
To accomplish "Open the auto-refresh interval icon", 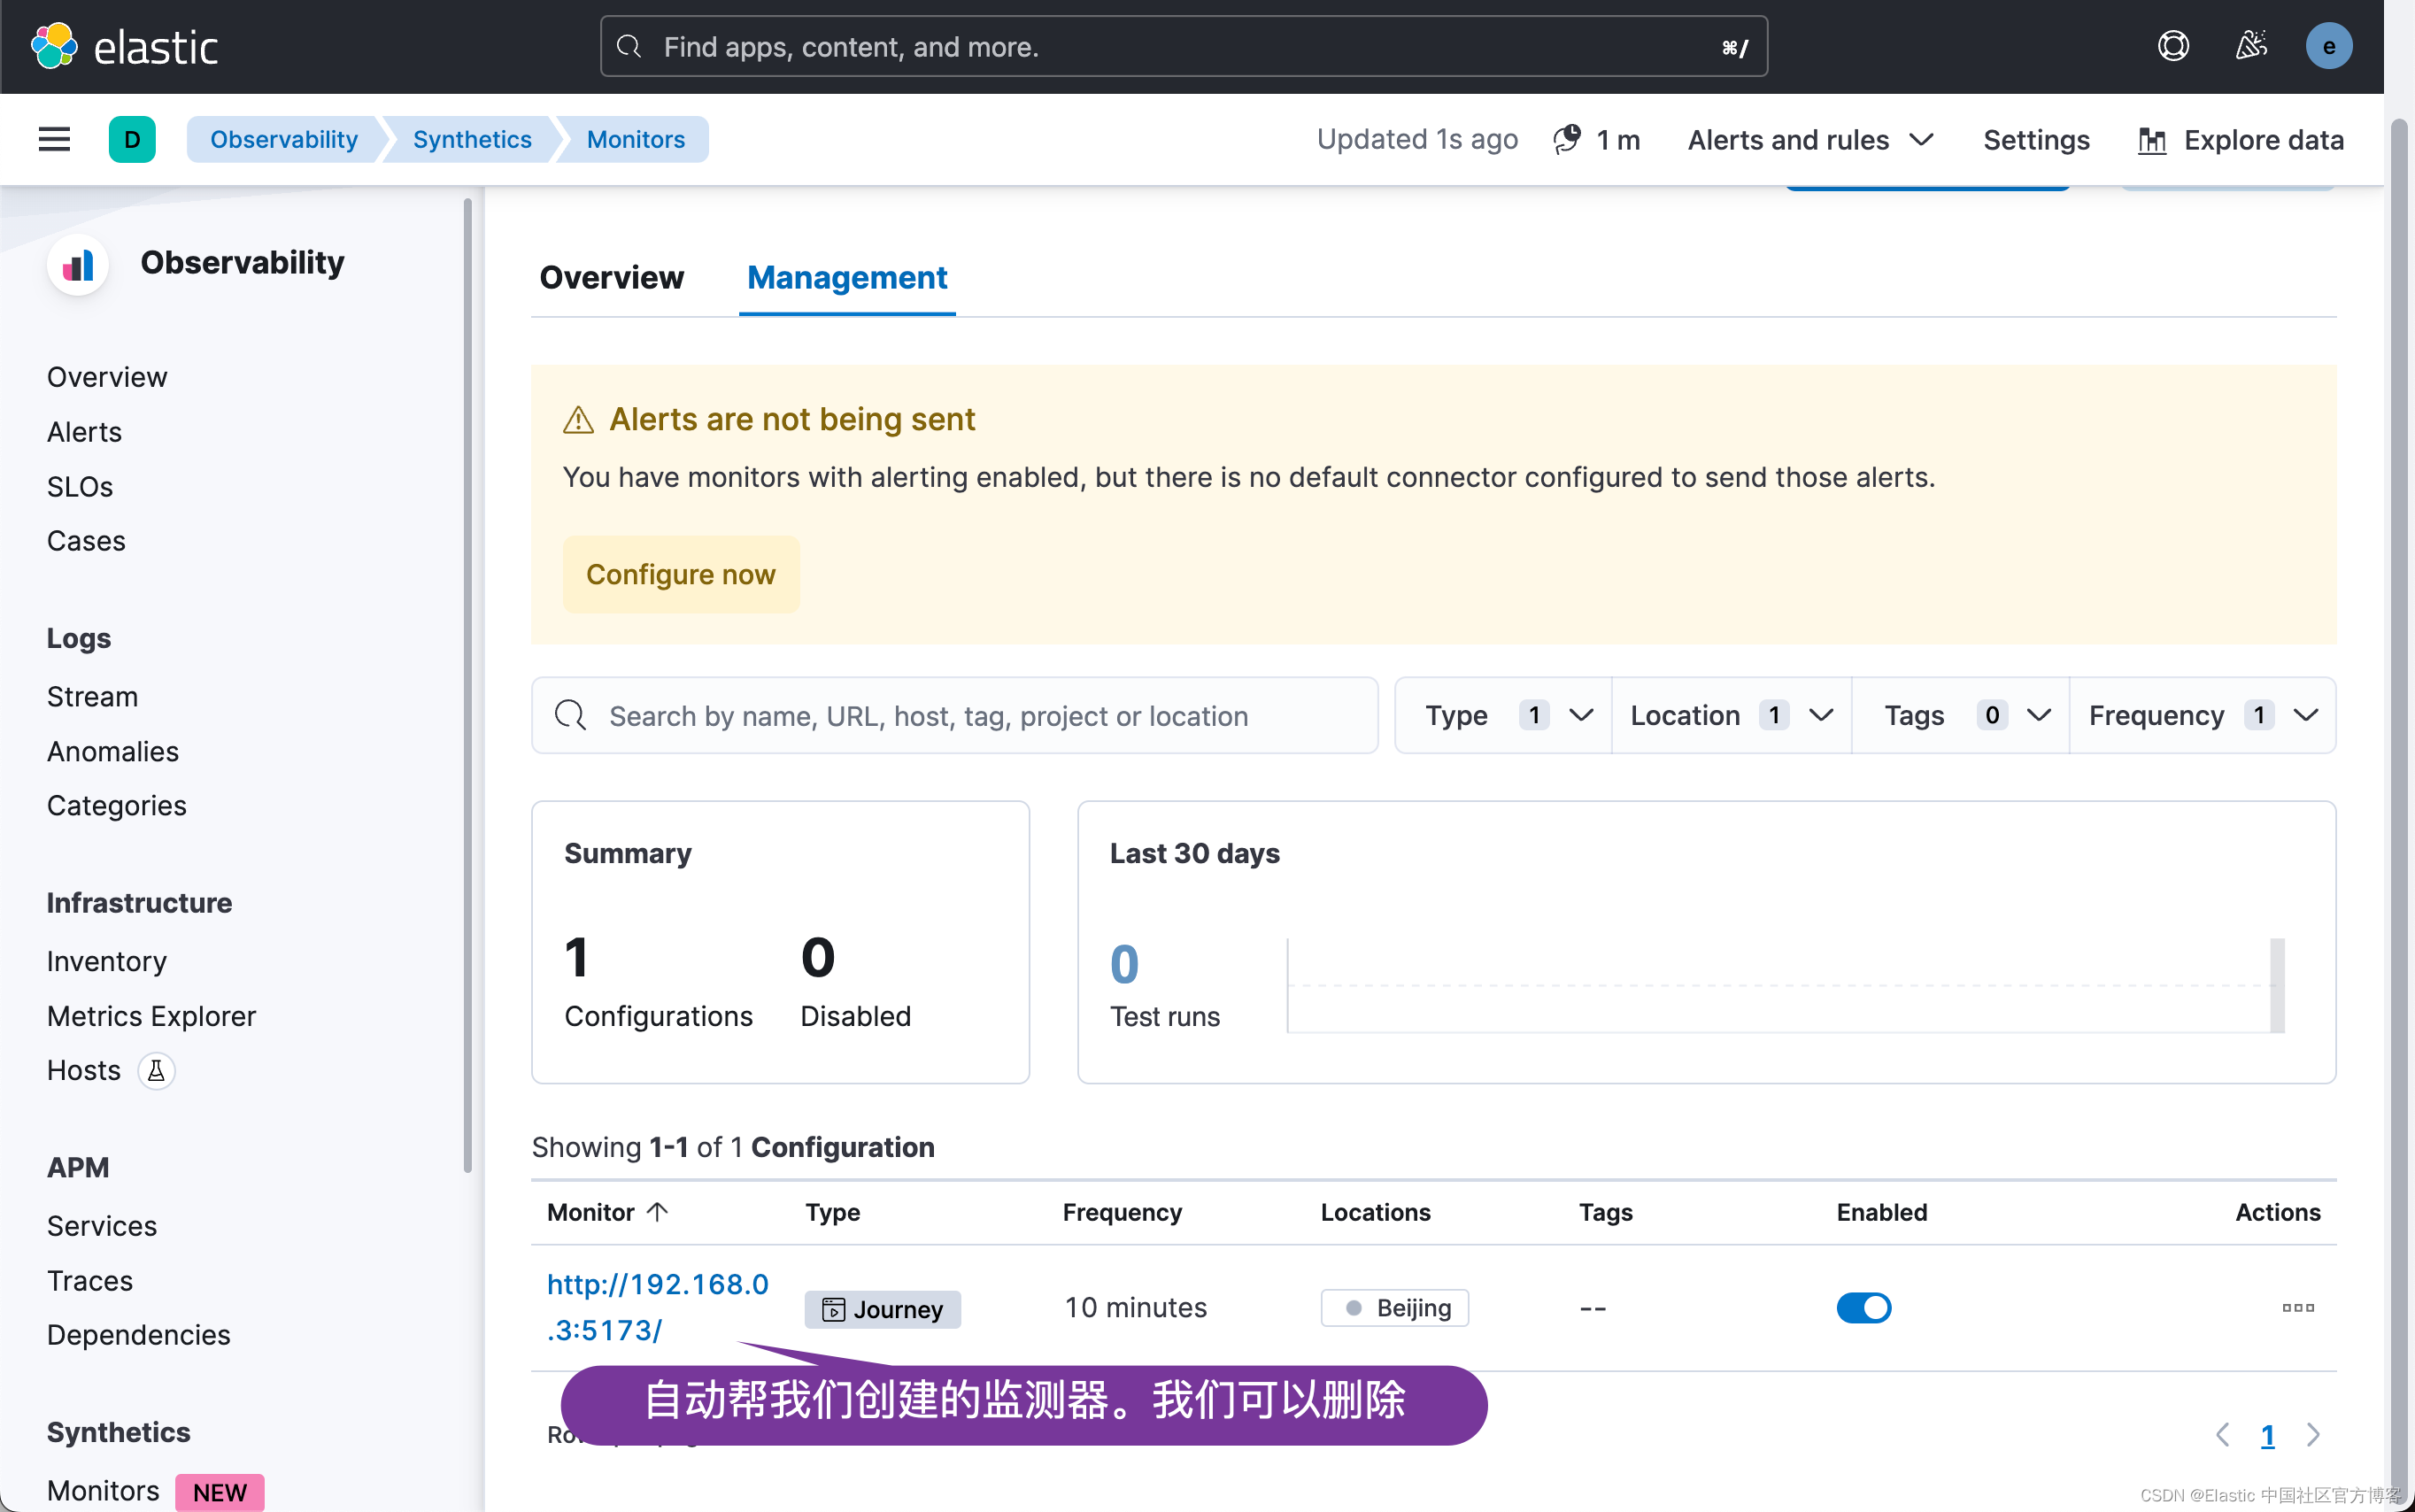I will pos(1567,139).
